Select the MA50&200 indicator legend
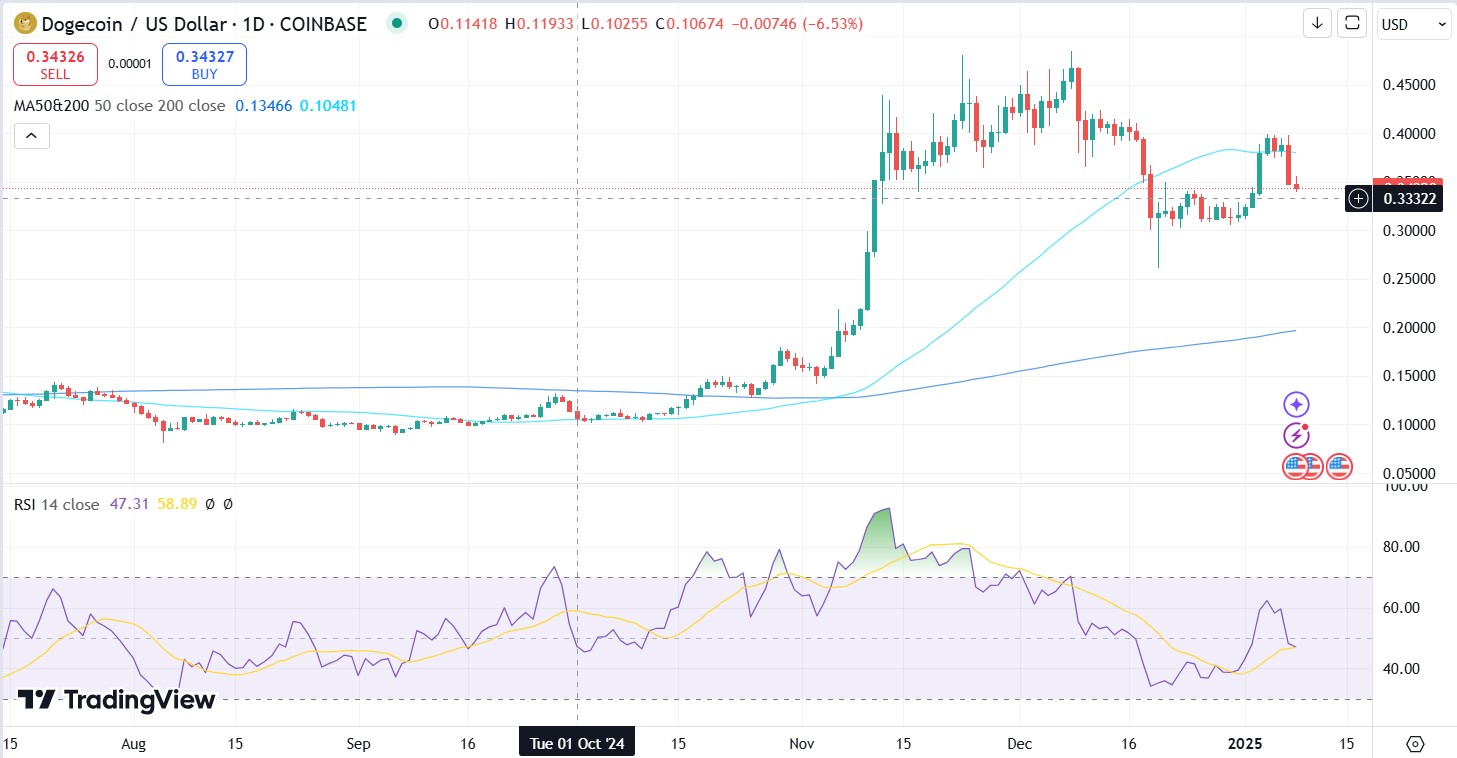This screenshot has height=758, width=1457. pyautogui.click(x=50, y=105)
